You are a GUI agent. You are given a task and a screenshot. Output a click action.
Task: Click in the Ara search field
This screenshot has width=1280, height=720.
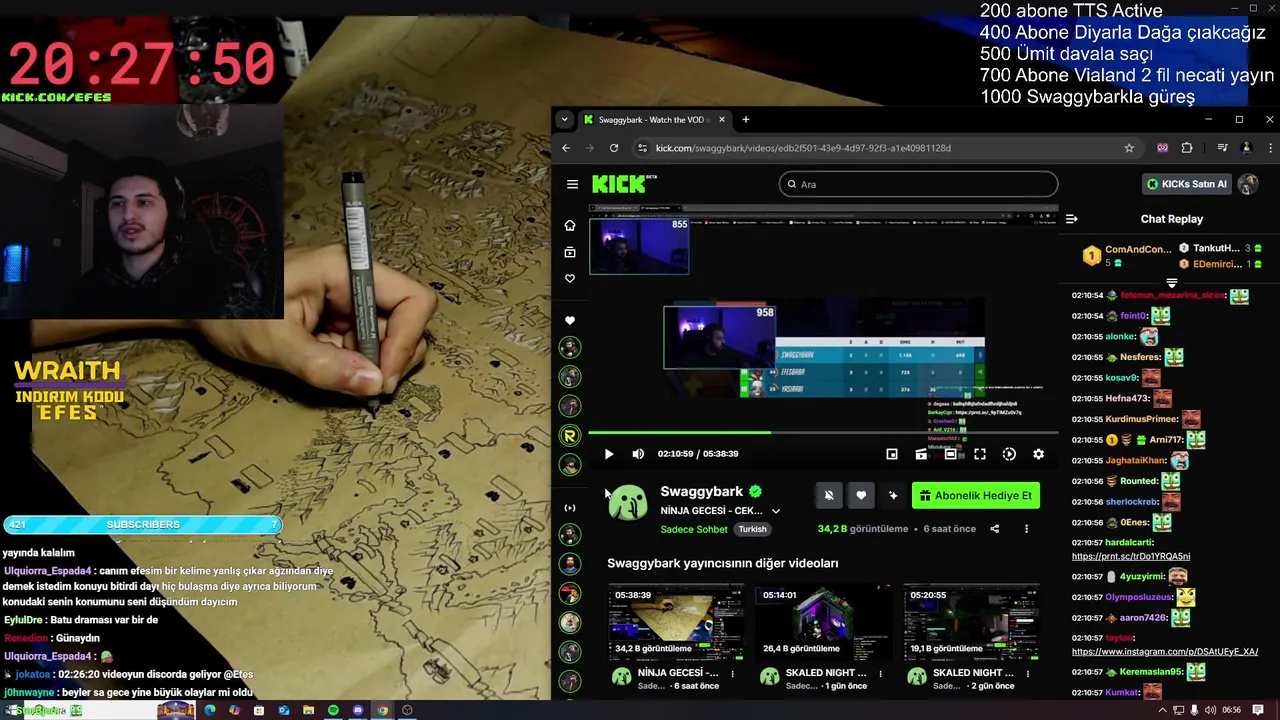click(x=918, y=184)
